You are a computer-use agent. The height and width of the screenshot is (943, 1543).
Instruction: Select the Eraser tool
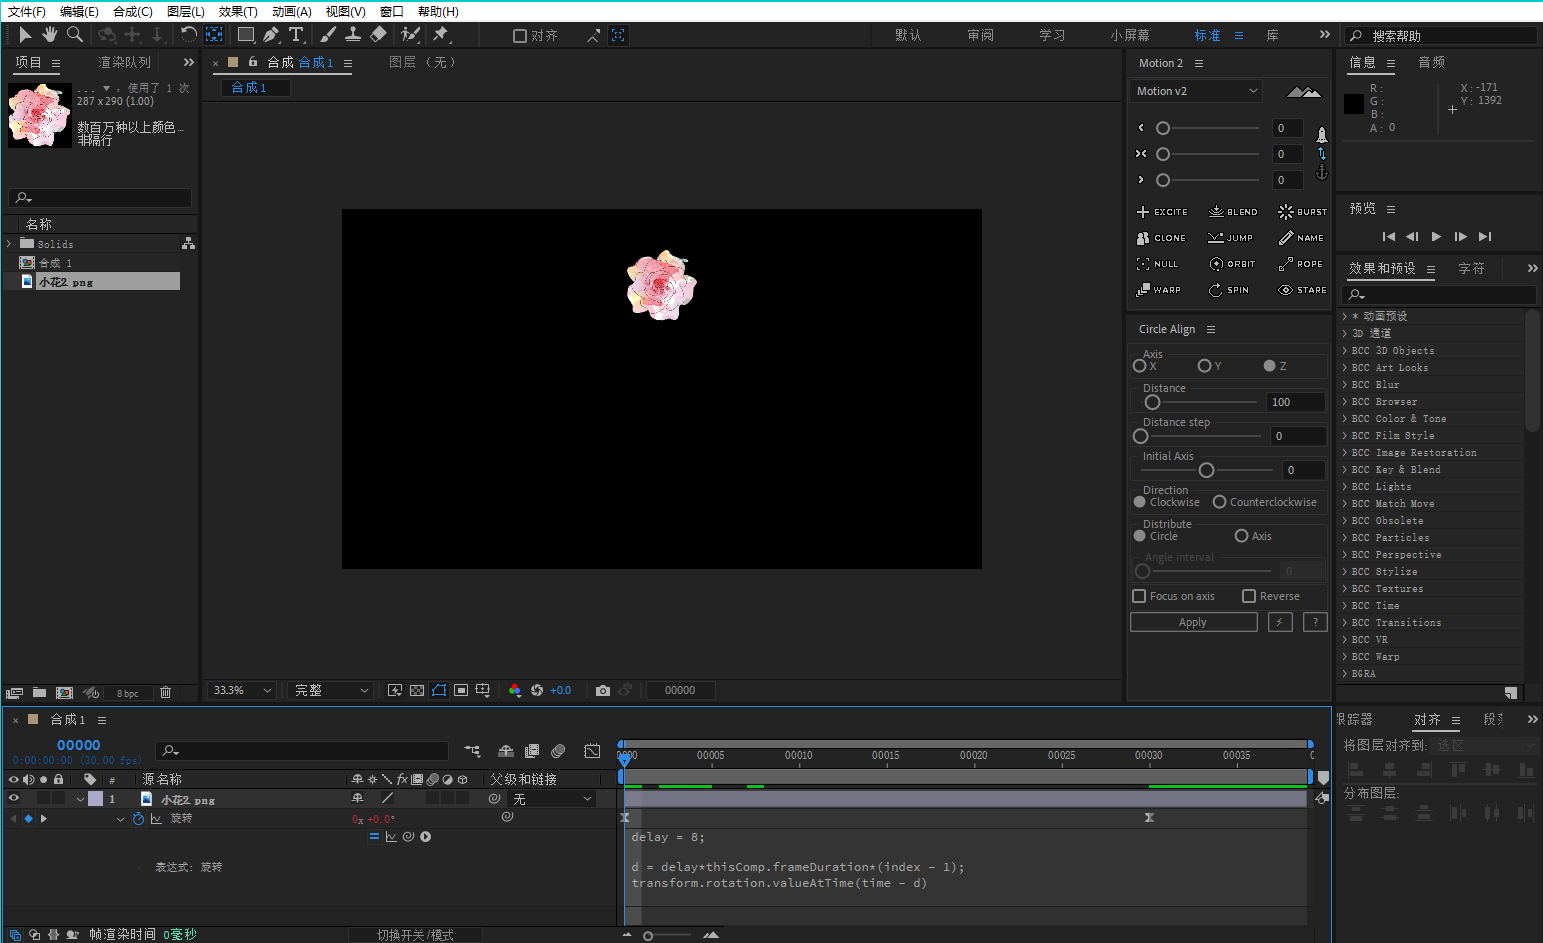pos(378,35)
